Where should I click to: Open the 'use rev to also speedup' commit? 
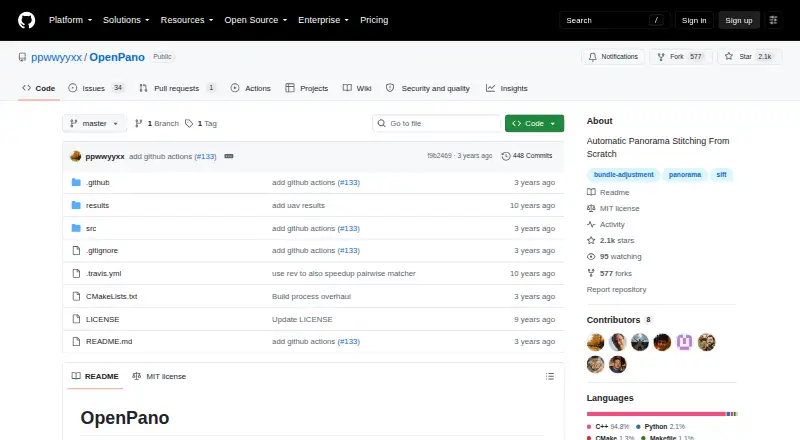pyautogui.click(x=344, y=274)
